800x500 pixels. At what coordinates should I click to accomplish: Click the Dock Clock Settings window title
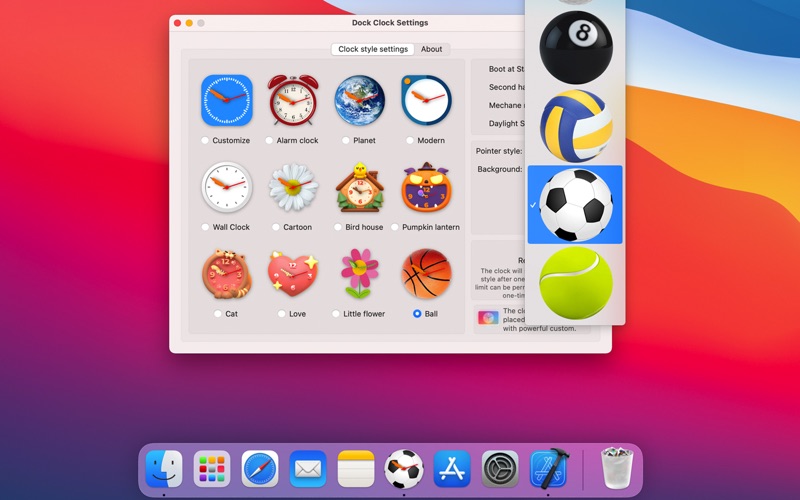pyautogui.click(x=390, y=23)
